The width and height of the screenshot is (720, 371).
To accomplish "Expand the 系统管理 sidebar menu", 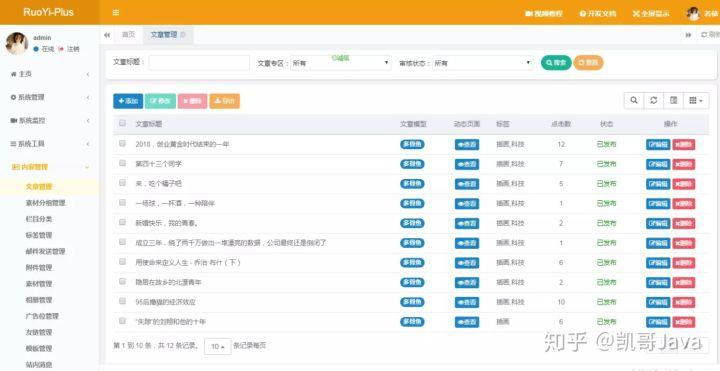I will [x=50, y=97].
